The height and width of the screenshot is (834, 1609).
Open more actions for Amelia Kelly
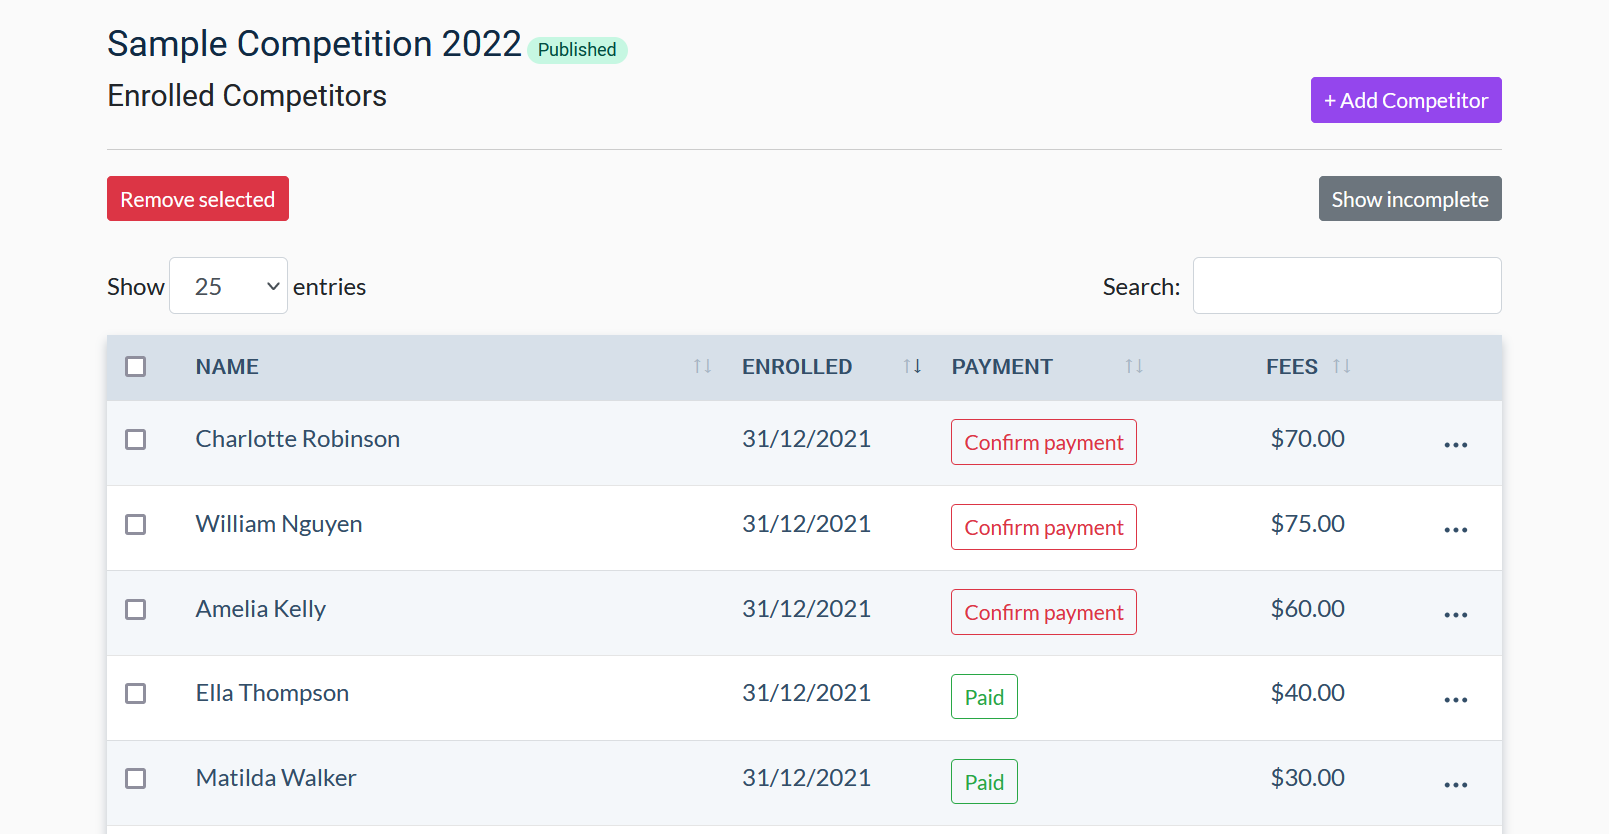pyautogui.click(x=1455, y=614)
